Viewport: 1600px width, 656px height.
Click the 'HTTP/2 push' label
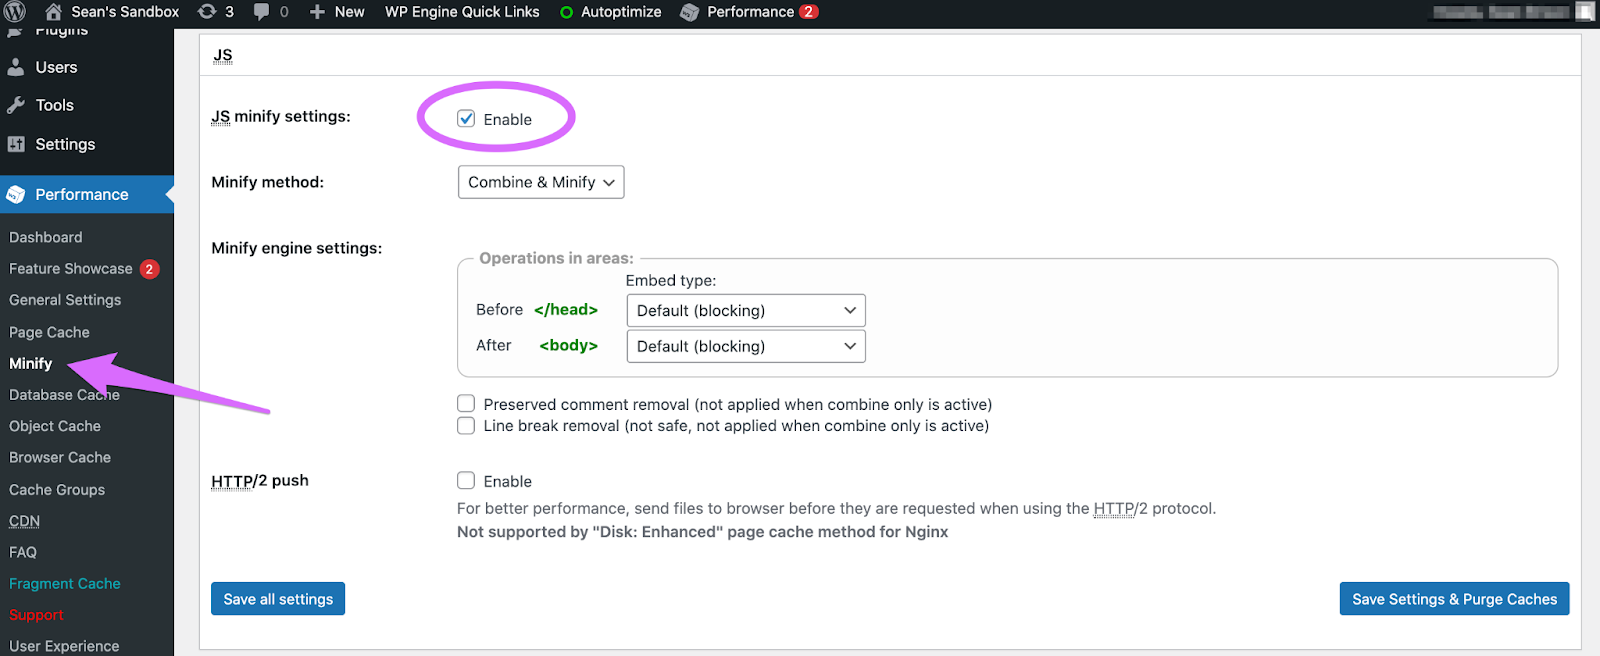260,481
